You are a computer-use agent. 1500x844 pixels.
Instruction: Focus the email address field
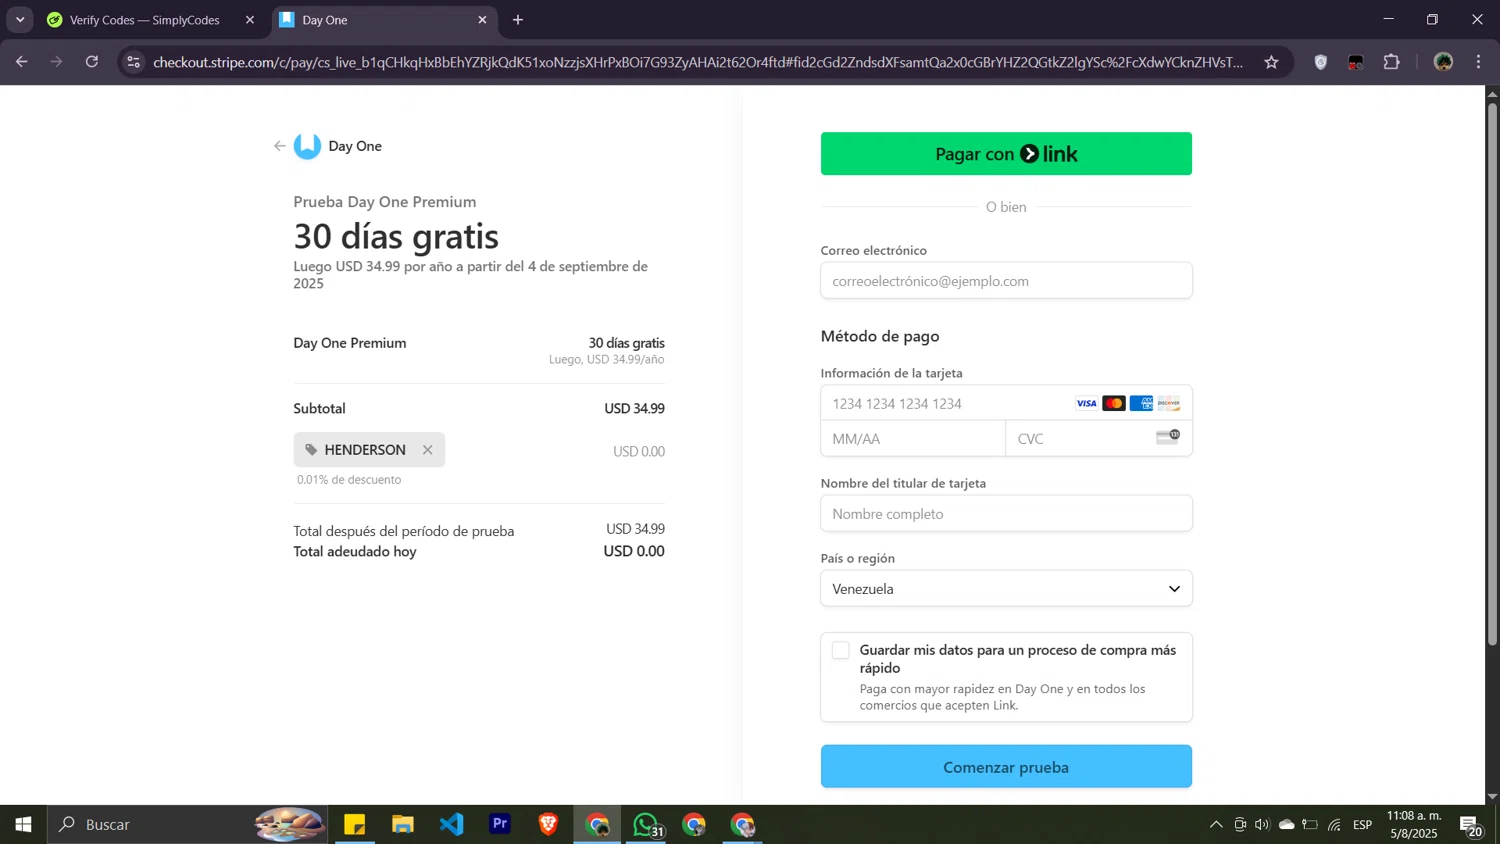[x=1006, y=281]
